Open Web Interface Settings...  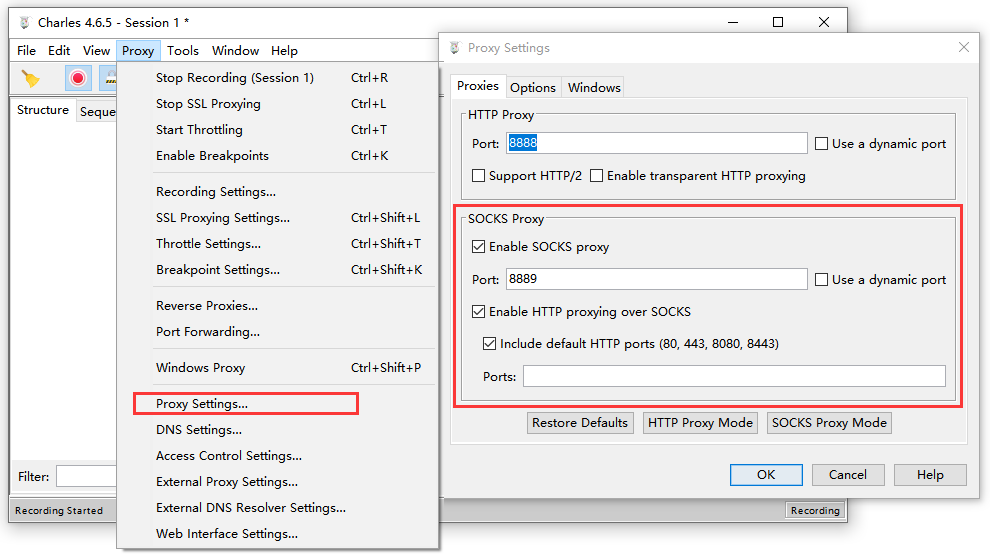pyautogui.click(x=278, y=534)
